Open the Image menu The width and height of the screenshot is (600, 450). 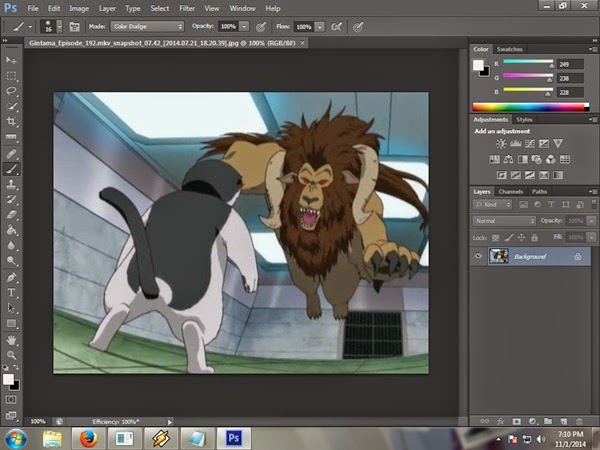(x=79, y=8)
